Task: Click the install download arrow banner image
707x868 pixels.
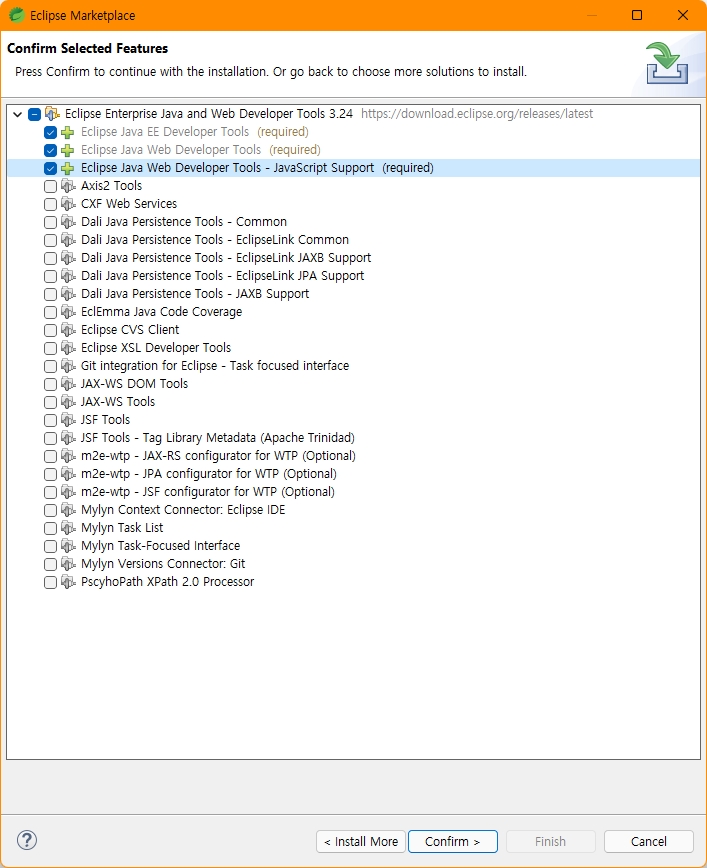Action: [667, 63]
